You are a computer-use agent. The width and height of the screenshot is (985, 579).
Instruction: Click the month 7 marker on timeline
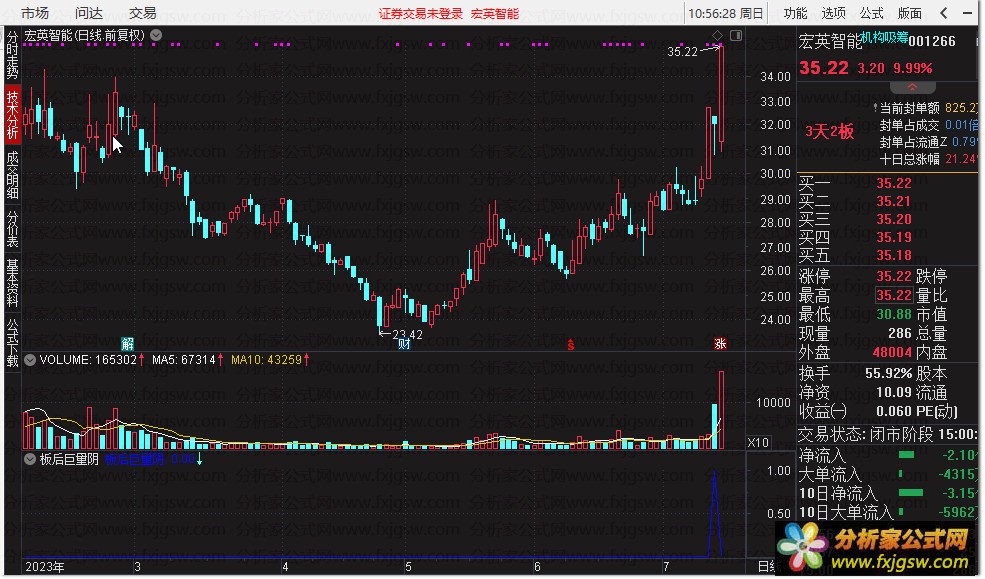coord(666,567)
